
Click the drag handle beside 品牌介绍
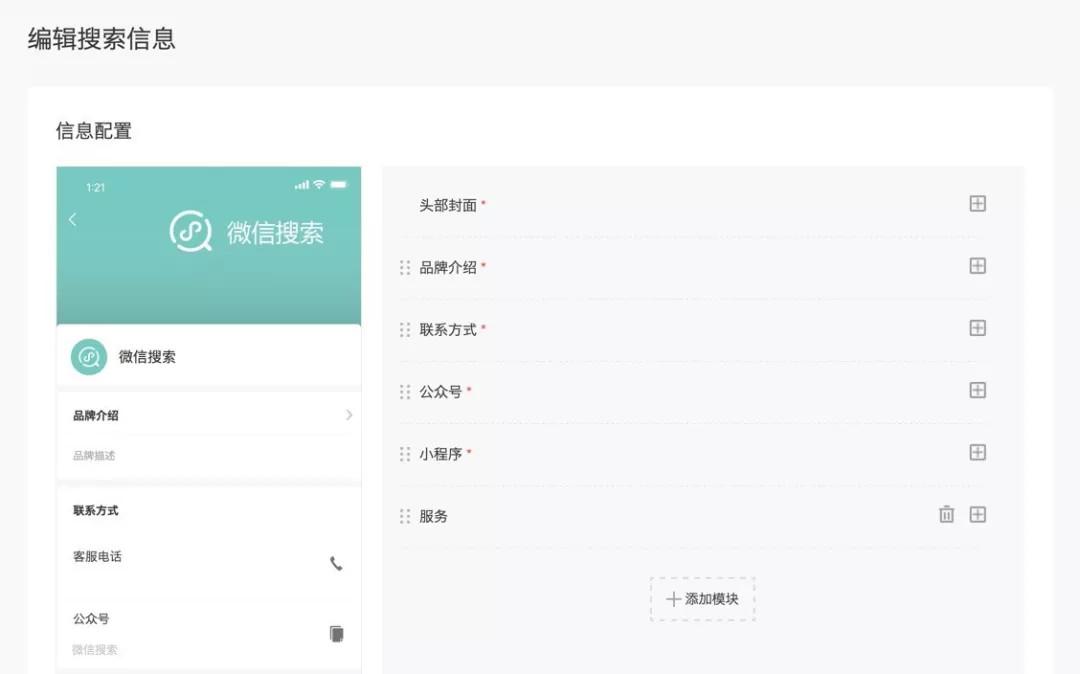pyautogui.click(x=404, y=266)
